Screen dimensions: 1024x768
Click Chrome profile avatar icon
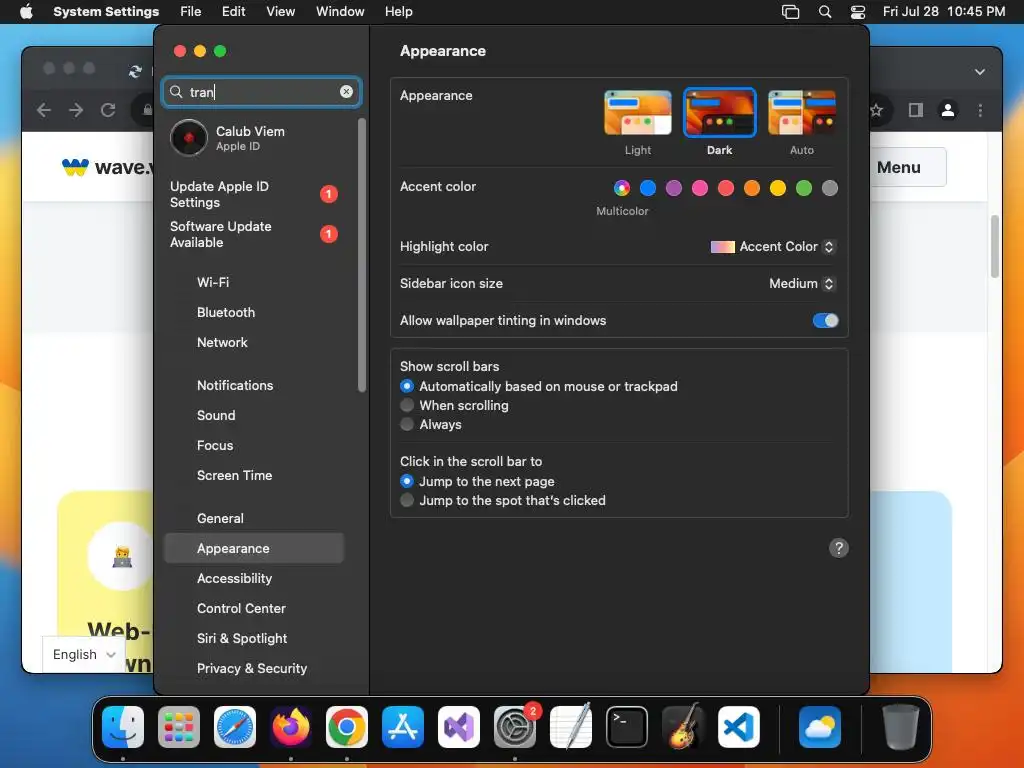[x=948, y=110]
